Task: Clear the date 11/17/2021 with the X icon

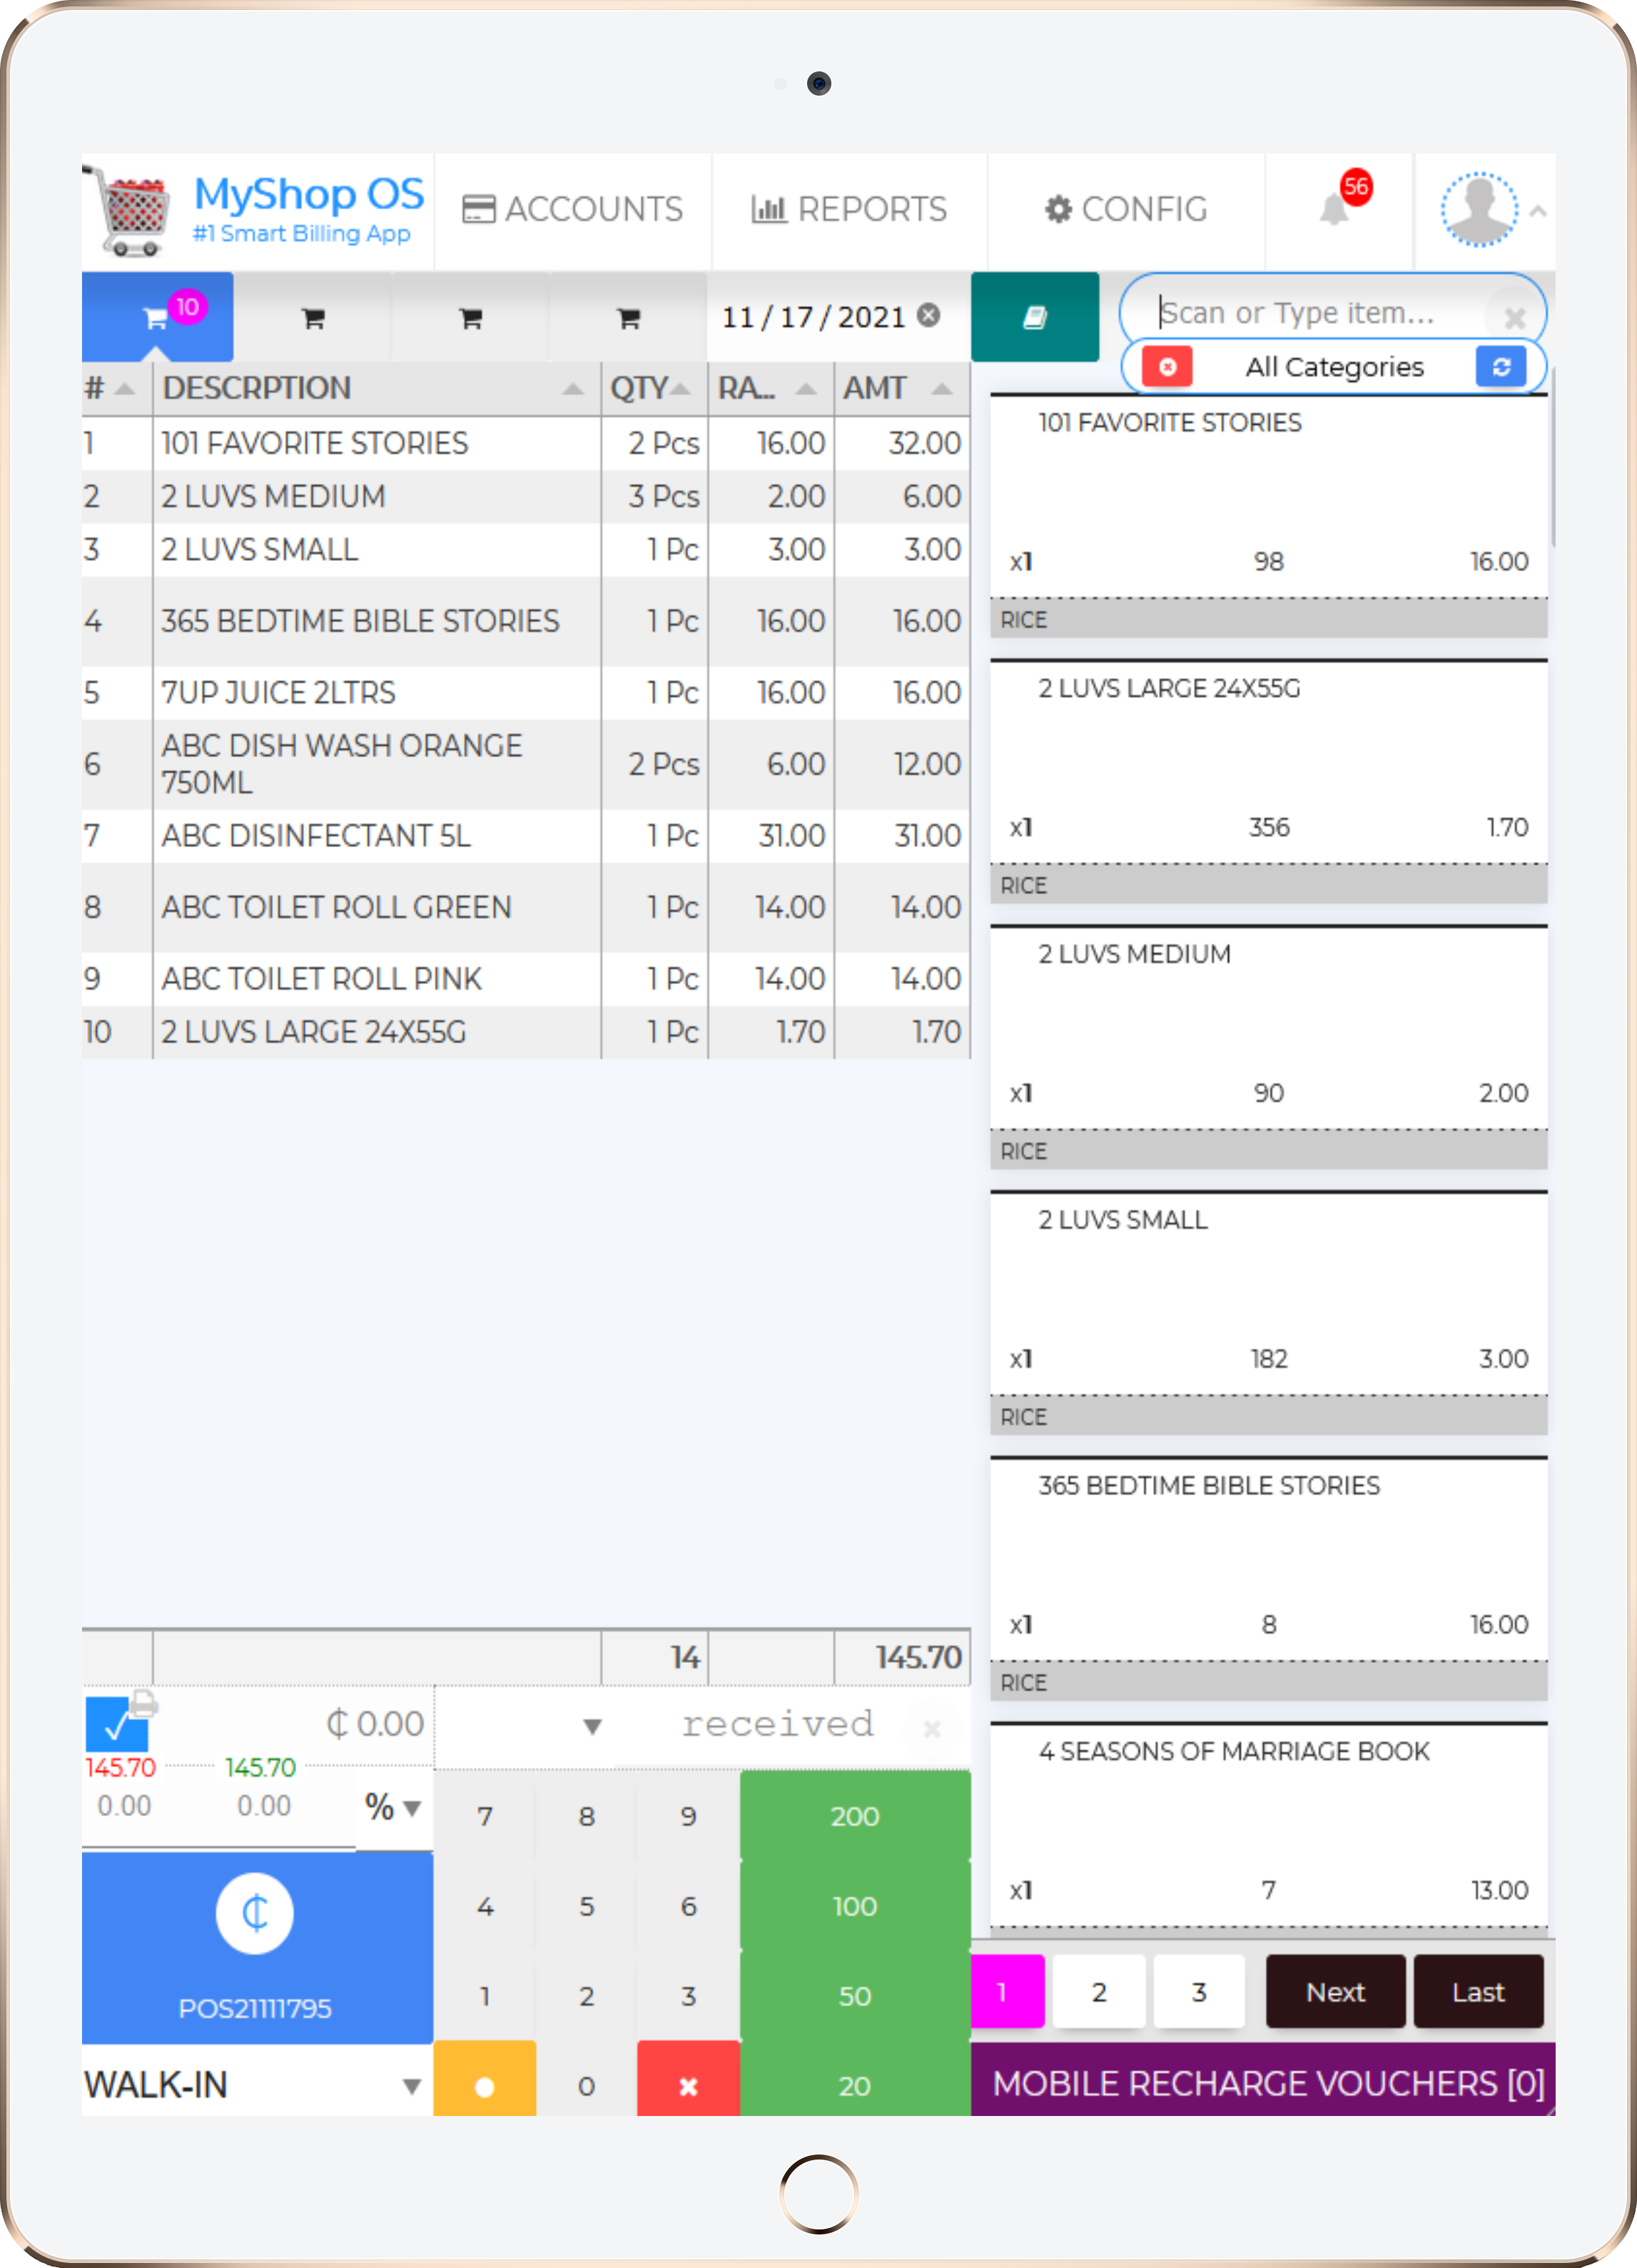Action: (x=928, y=316)
